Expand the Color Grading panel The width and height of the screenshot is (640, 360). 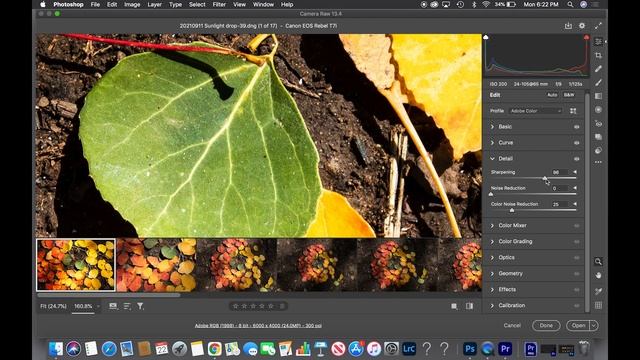click(492, 242)
